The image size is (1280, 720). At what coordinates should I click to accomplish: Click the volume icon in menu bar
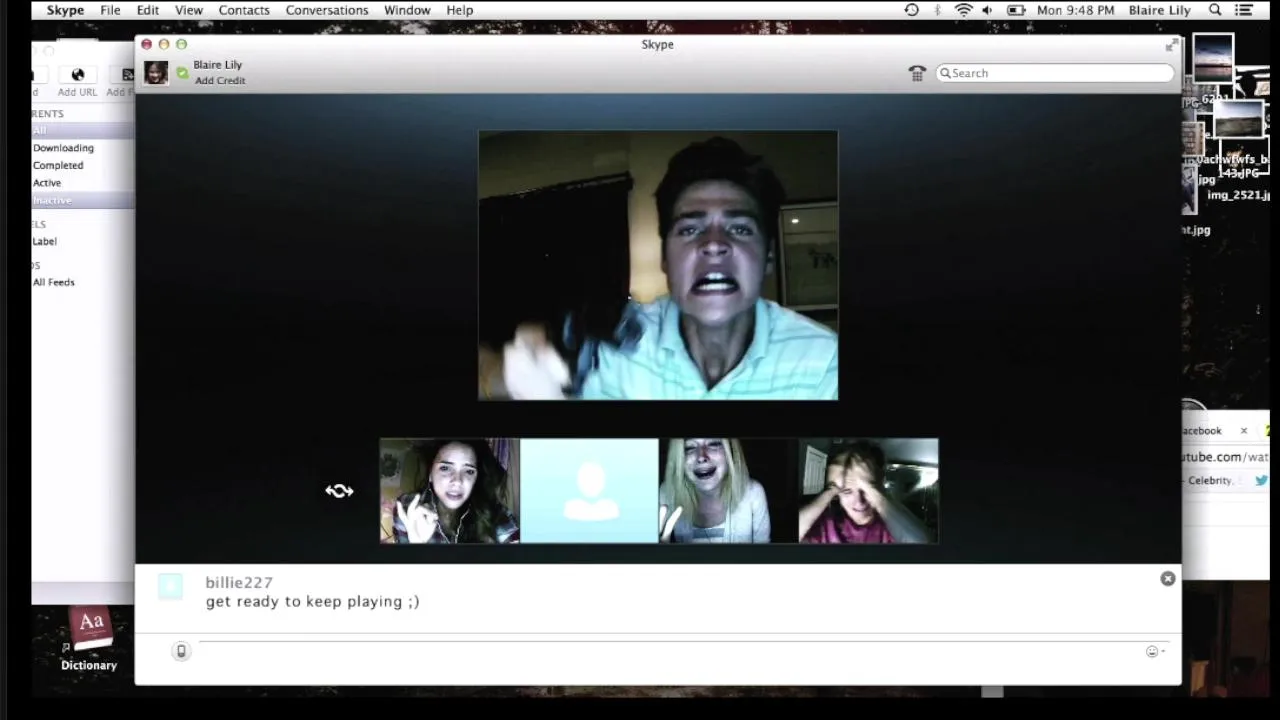988,10
